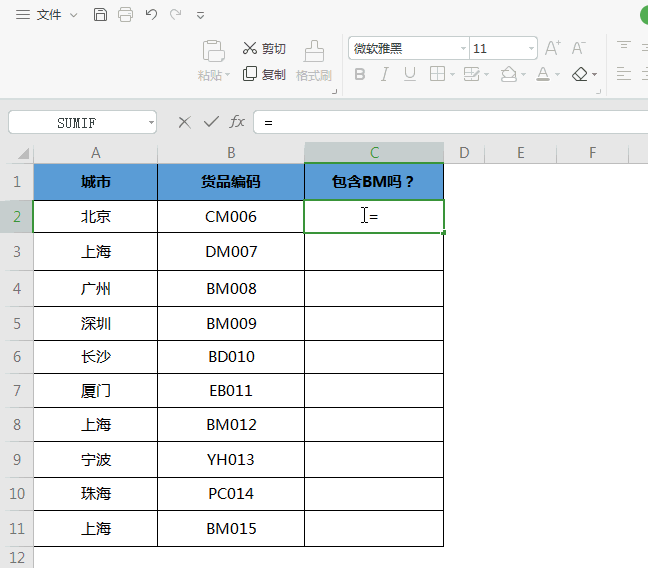This screenshot has width=648, height=568.
Task: Select row 11 header
Action: coord(17,529)
